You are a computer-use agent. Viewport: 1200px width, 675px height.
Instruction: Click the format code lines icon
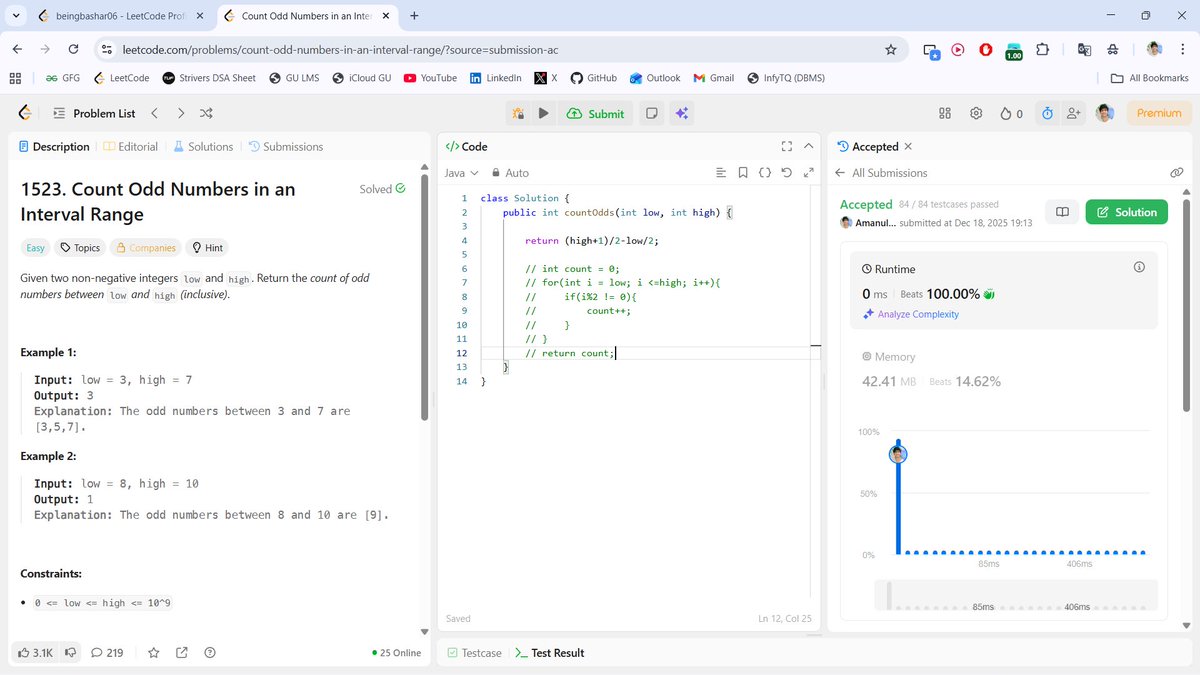(721, 173)
